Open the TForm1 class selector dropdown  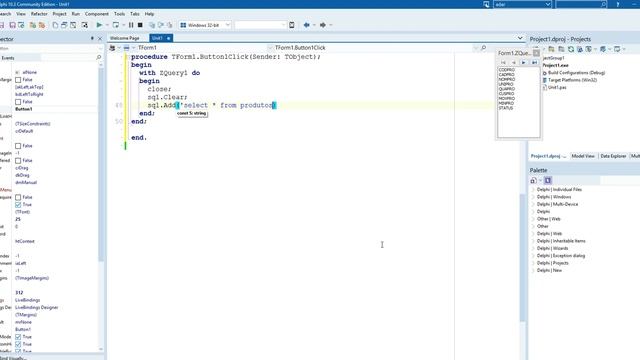tap(134, 48)
